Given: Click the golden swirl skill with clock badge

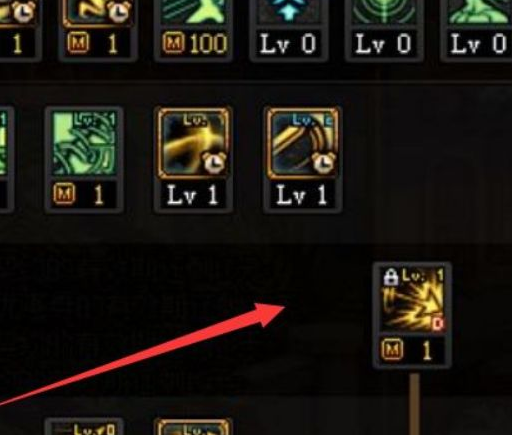Looking at the screenshot, I should 193,143.
